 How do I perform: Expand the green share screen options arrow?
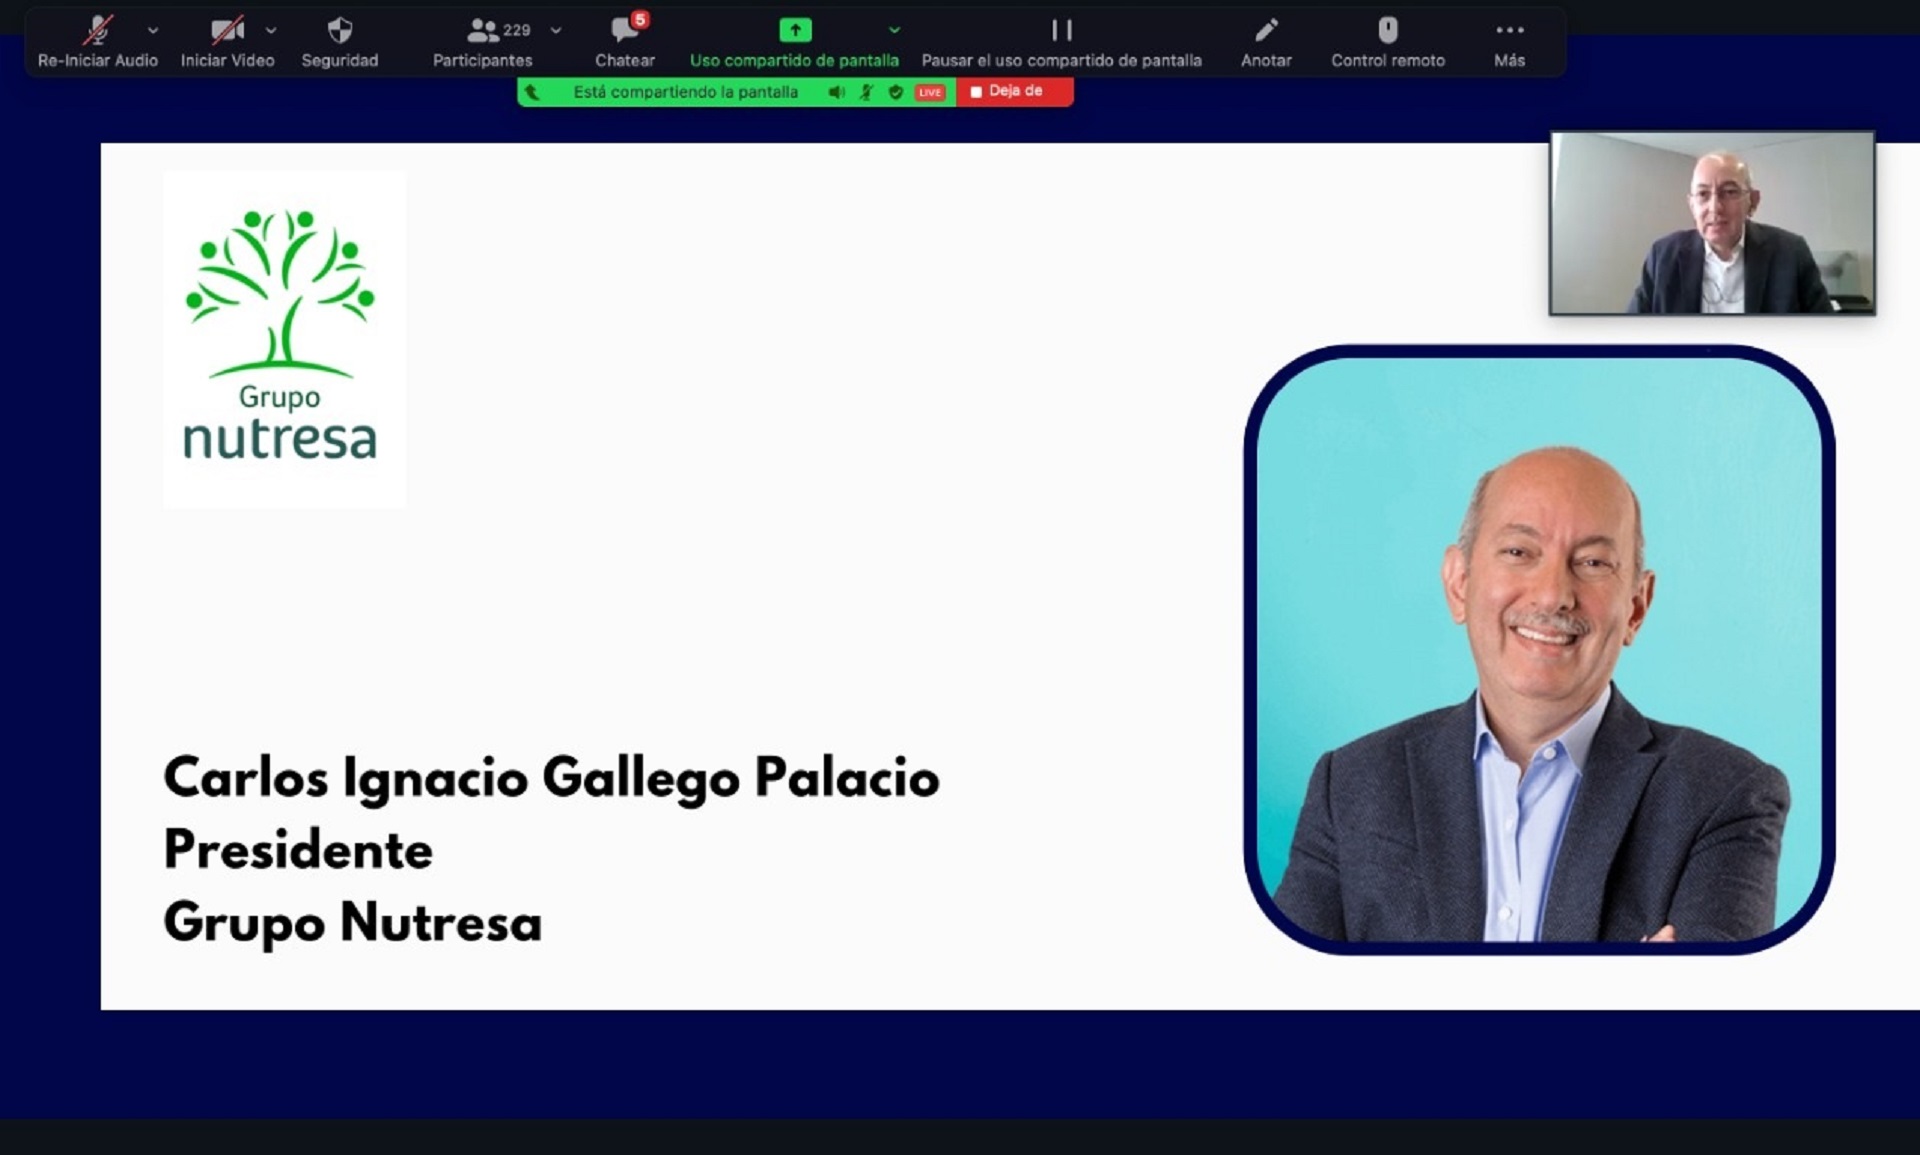tap(894, 30)
